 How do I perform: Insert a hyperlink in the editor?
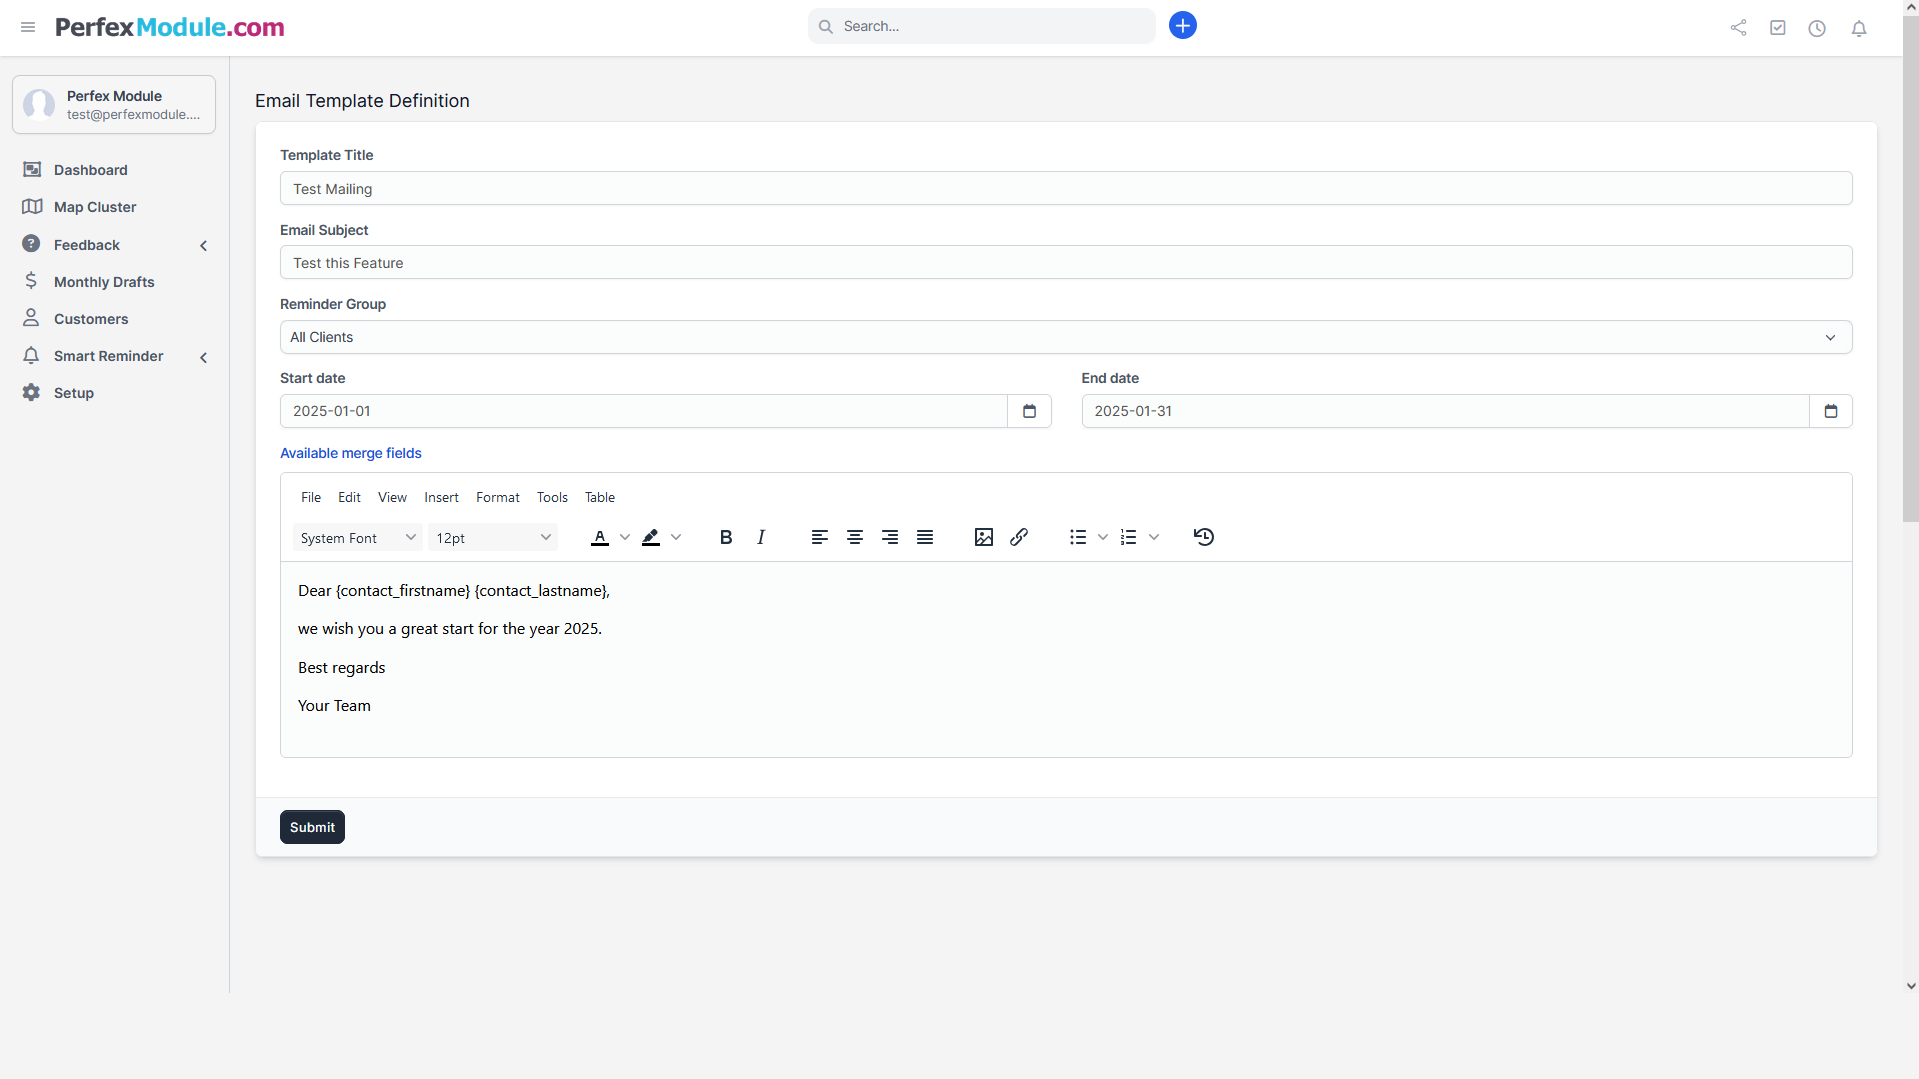[1019, 537]
